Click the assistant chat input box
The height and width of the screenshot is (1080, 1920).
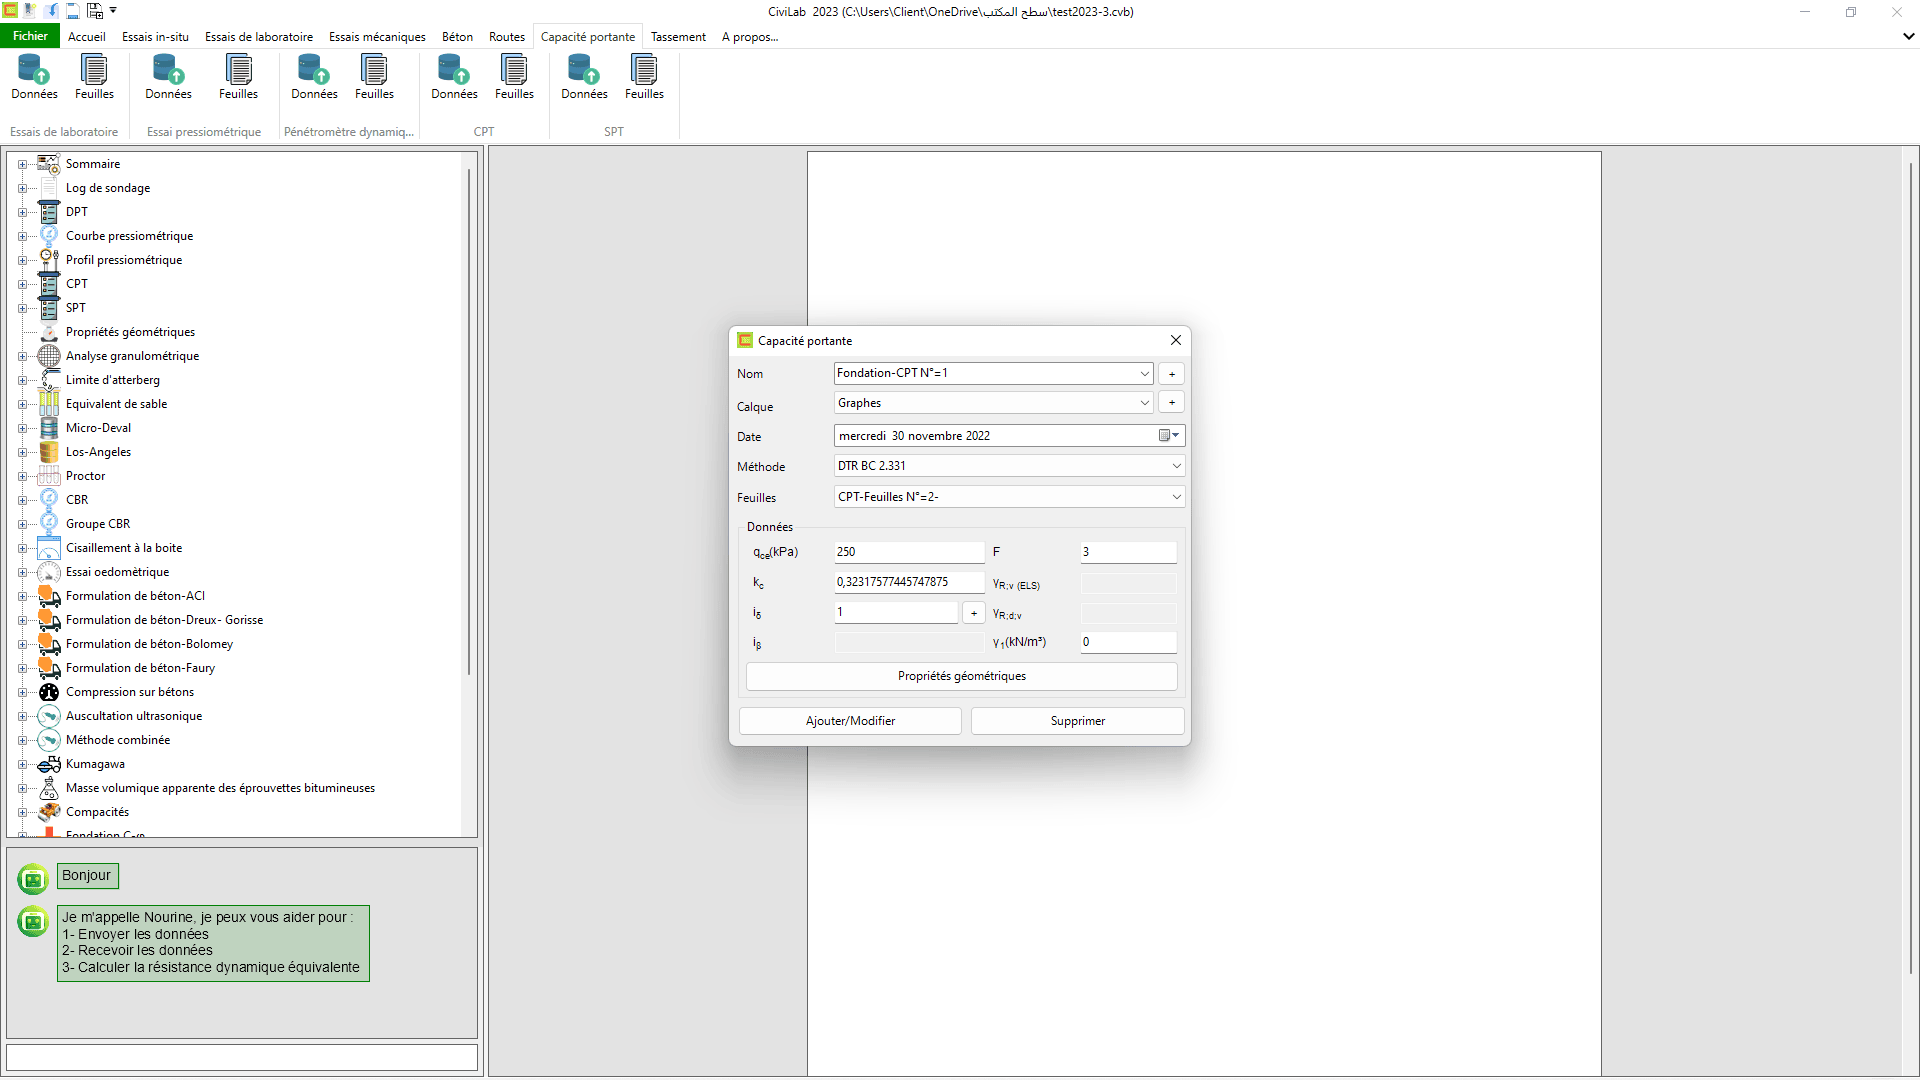[242, 1057]
